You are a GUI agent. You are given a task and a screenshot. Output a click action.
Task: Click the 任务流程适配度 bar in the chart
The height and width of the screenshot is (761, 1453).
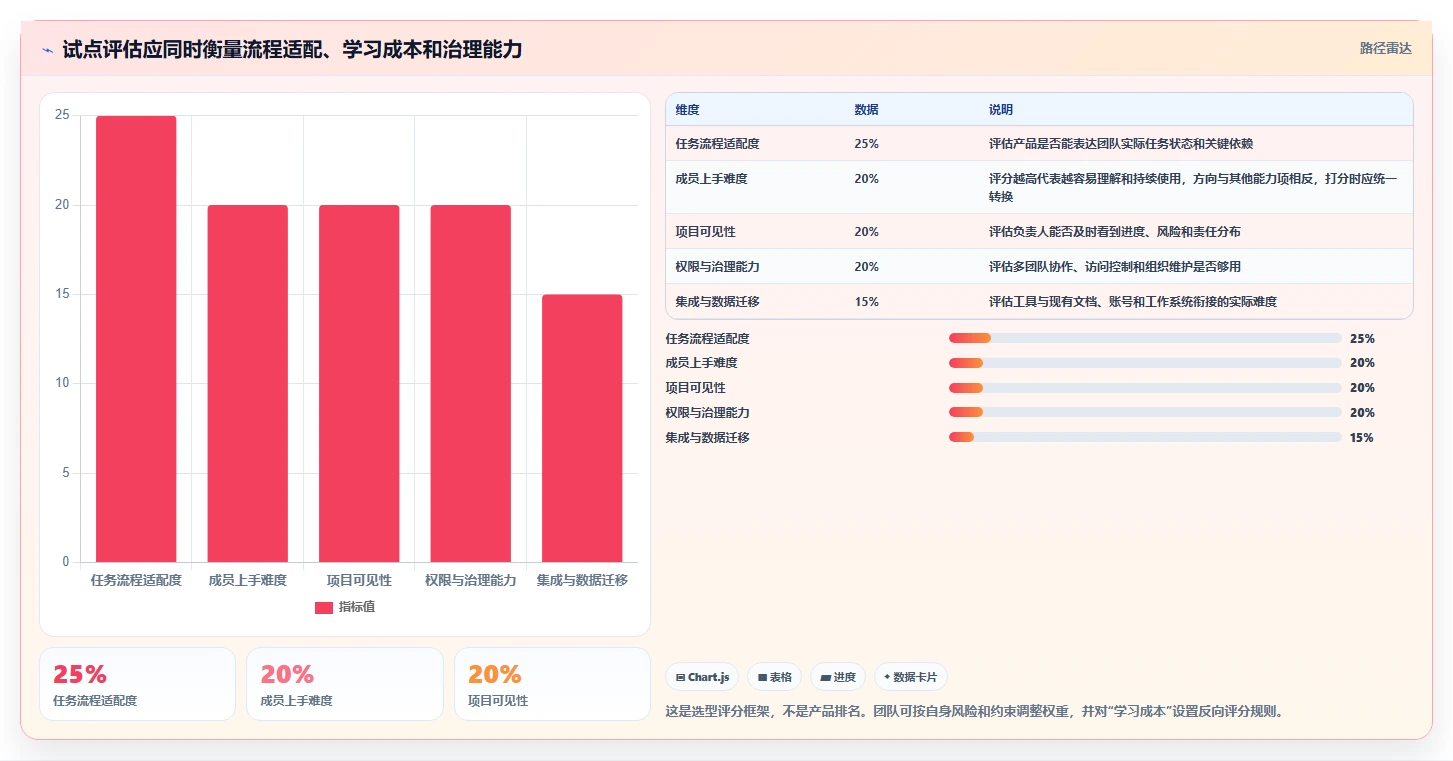coord(136,339)
